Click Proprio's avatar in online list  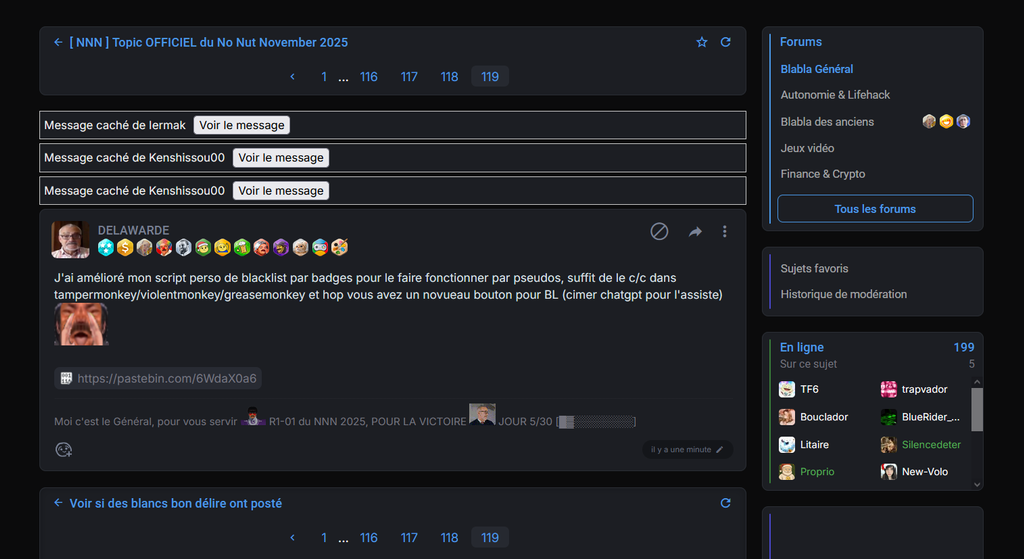tap(787, 471)
